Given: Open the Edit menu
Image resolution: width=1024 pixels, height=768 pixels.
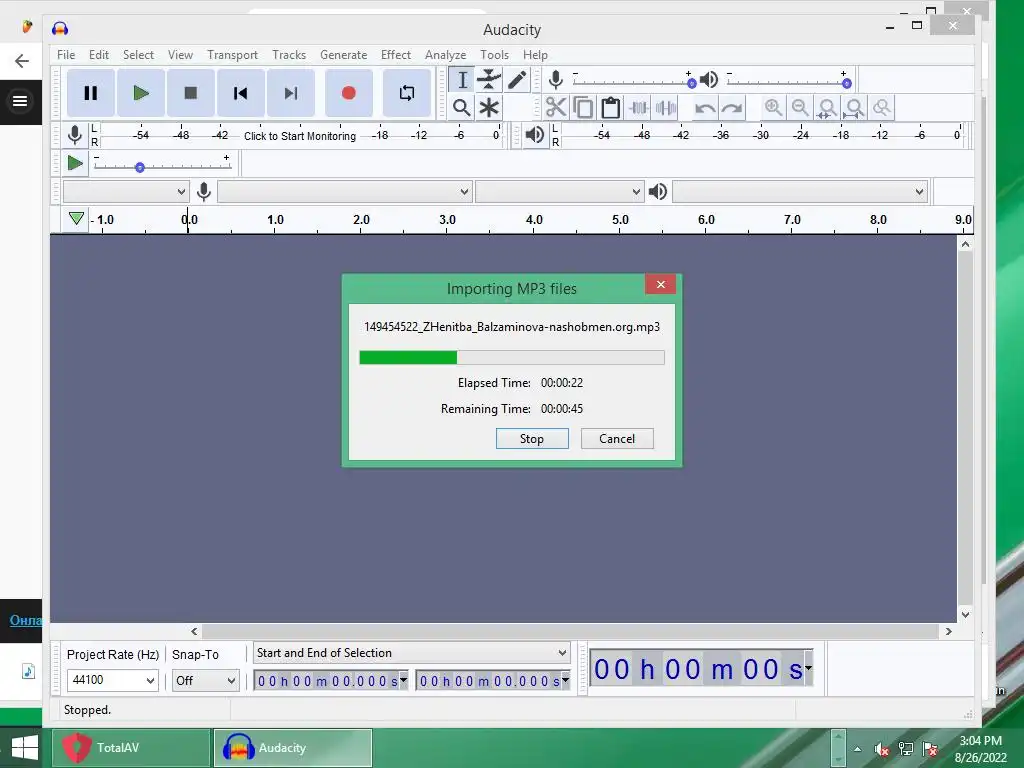Looking at the screenshot, I should coord(99,55).
